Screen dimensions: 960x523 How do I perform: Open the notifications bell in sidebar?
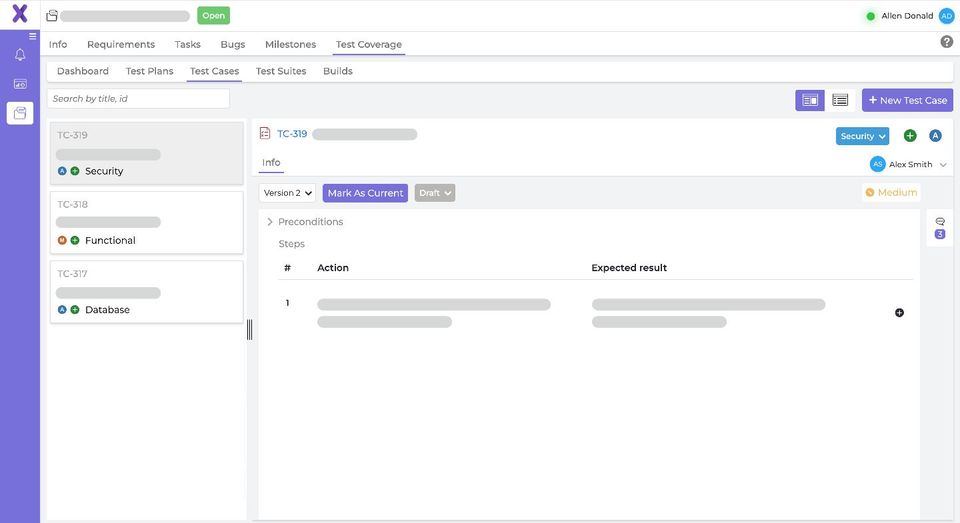pos(20,55)
